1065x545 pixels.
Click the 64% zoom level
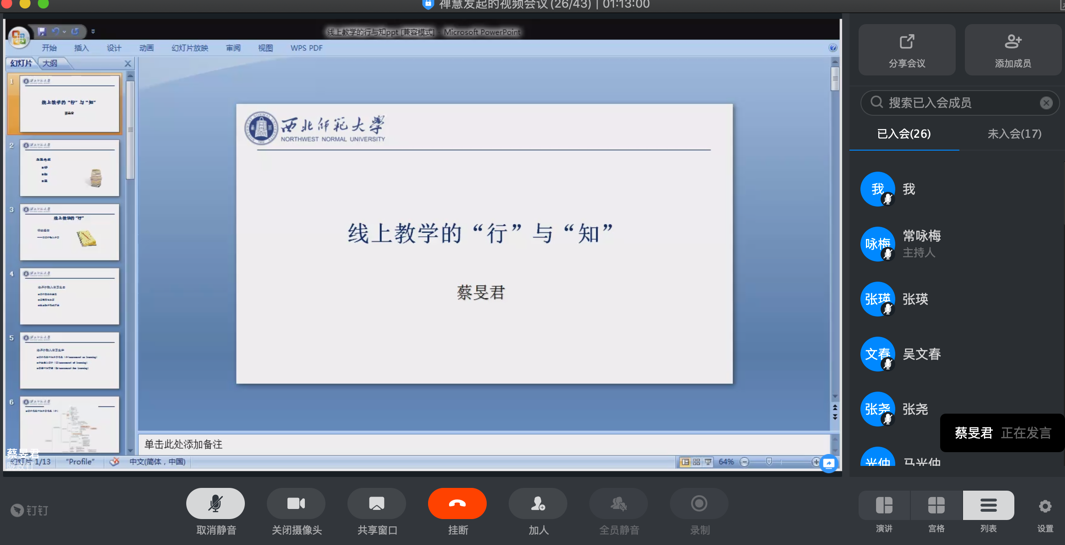[726, 462]
